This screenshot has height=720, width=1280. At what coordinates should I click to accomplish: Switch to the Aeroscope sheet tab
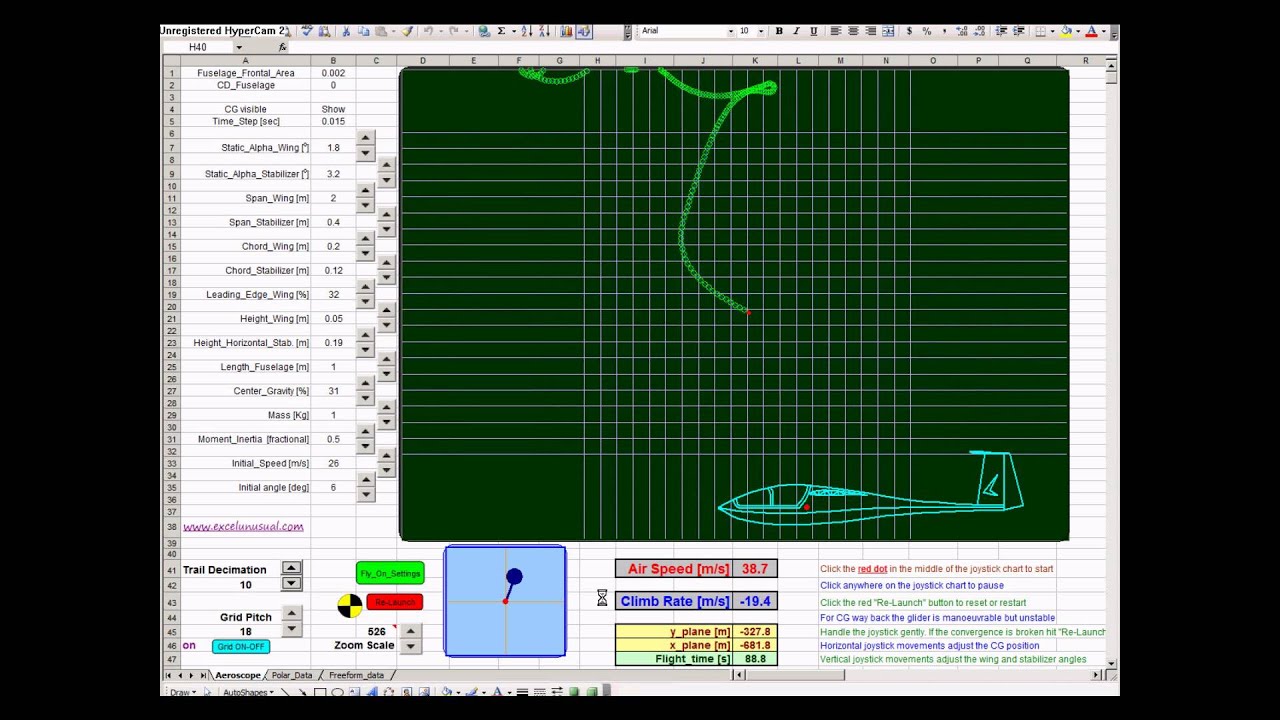pos(238,675)
